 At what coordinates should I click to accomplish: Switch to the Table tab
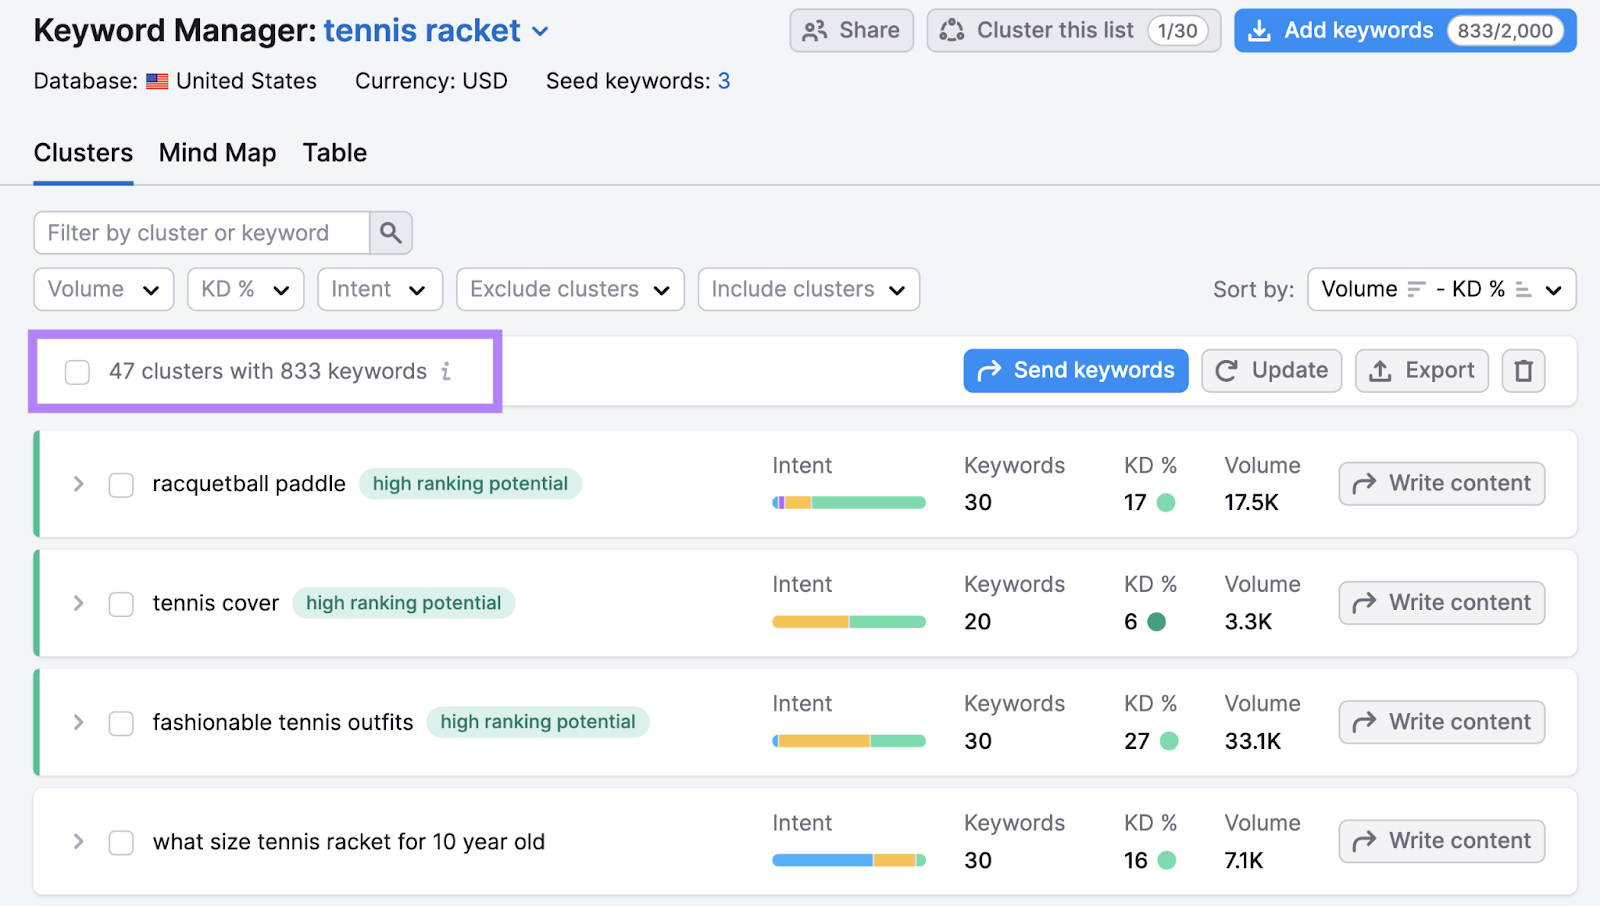334,152
